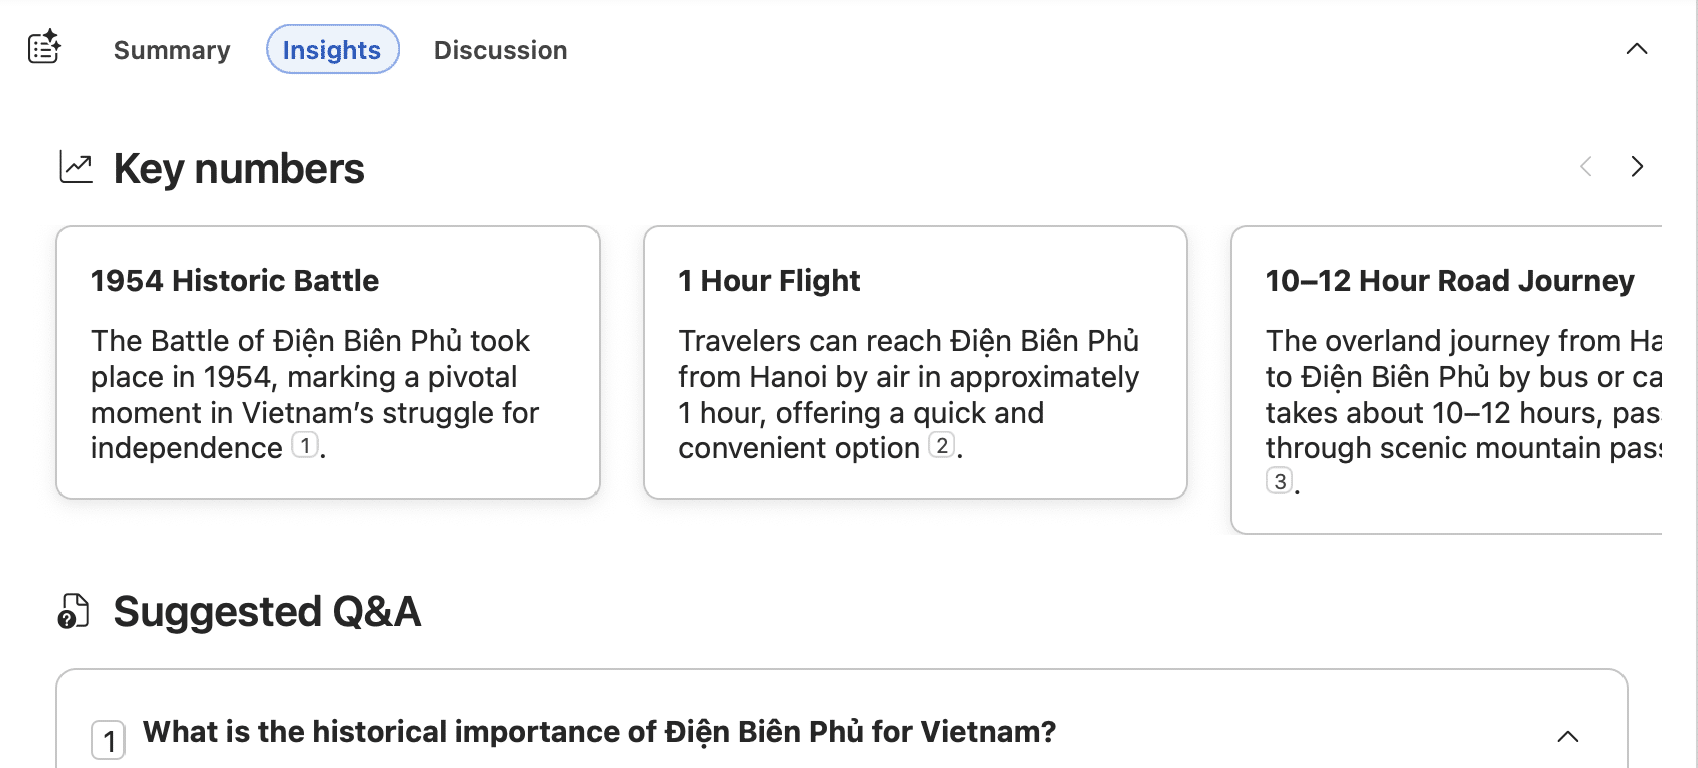Click the AI summary sparkle icon
This screenshot has height=768, width=1698.
[x=44, y=48]
